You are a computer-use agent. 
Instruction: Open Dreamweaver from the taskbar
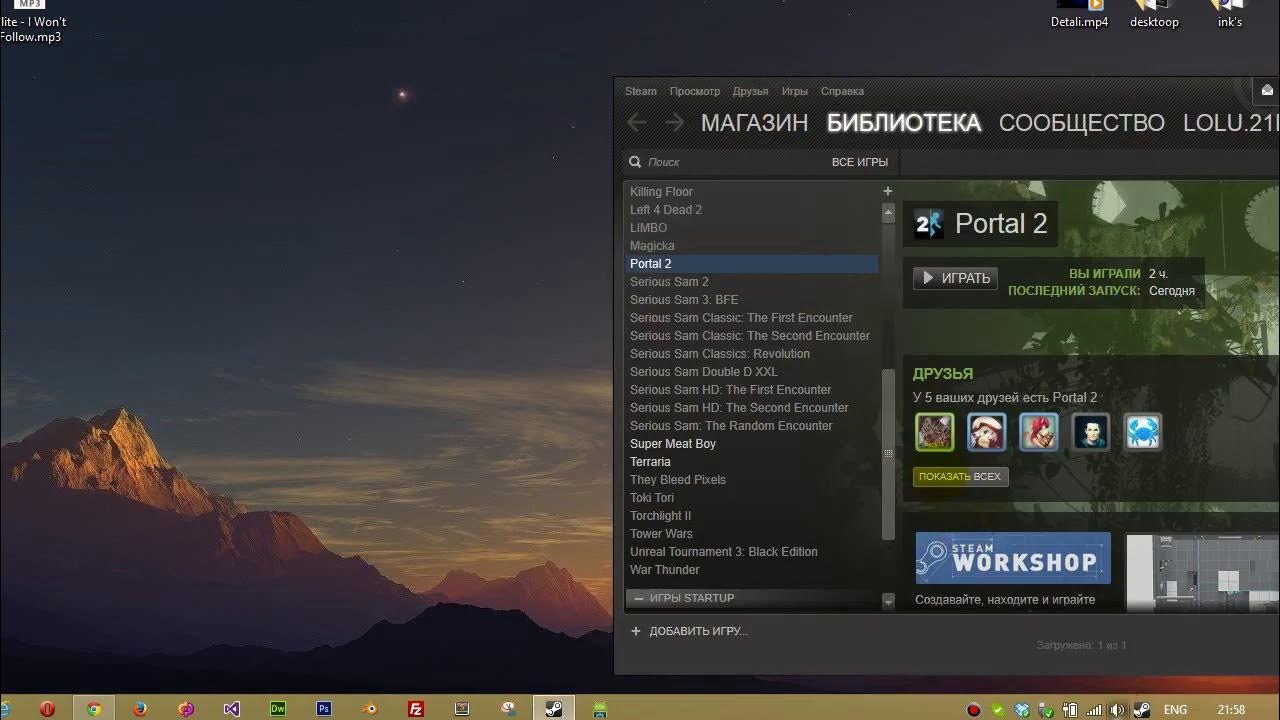coord(278,709)
